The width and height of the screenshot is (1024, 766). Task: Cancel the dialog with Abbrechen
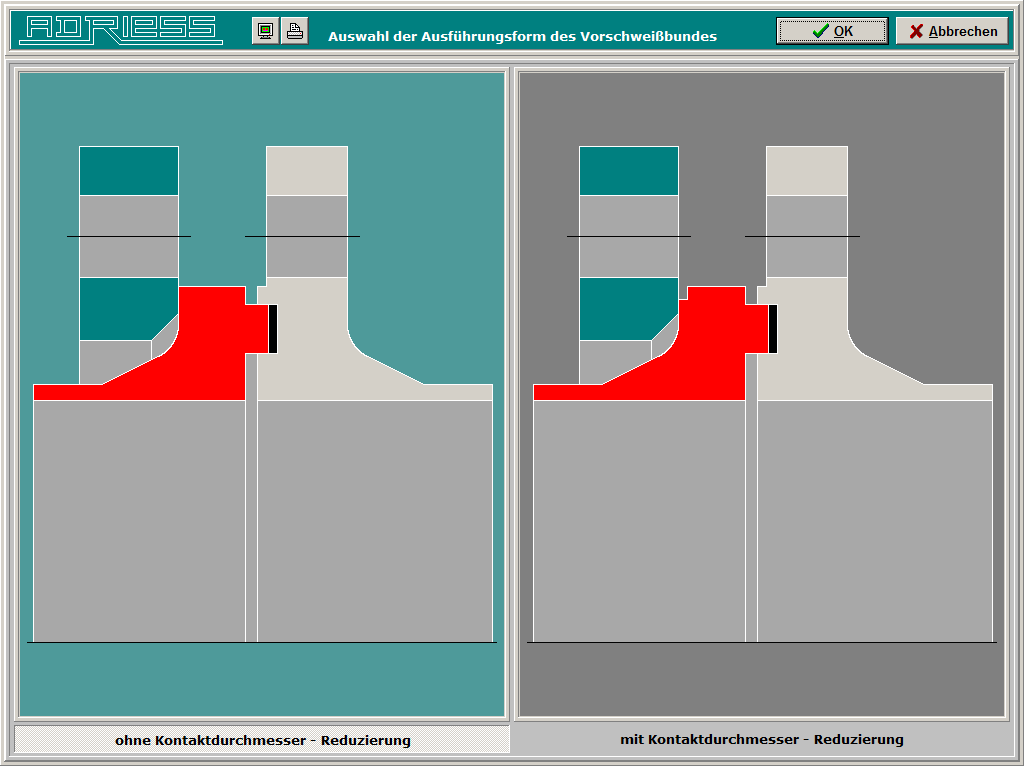click(x=952, y=31)
